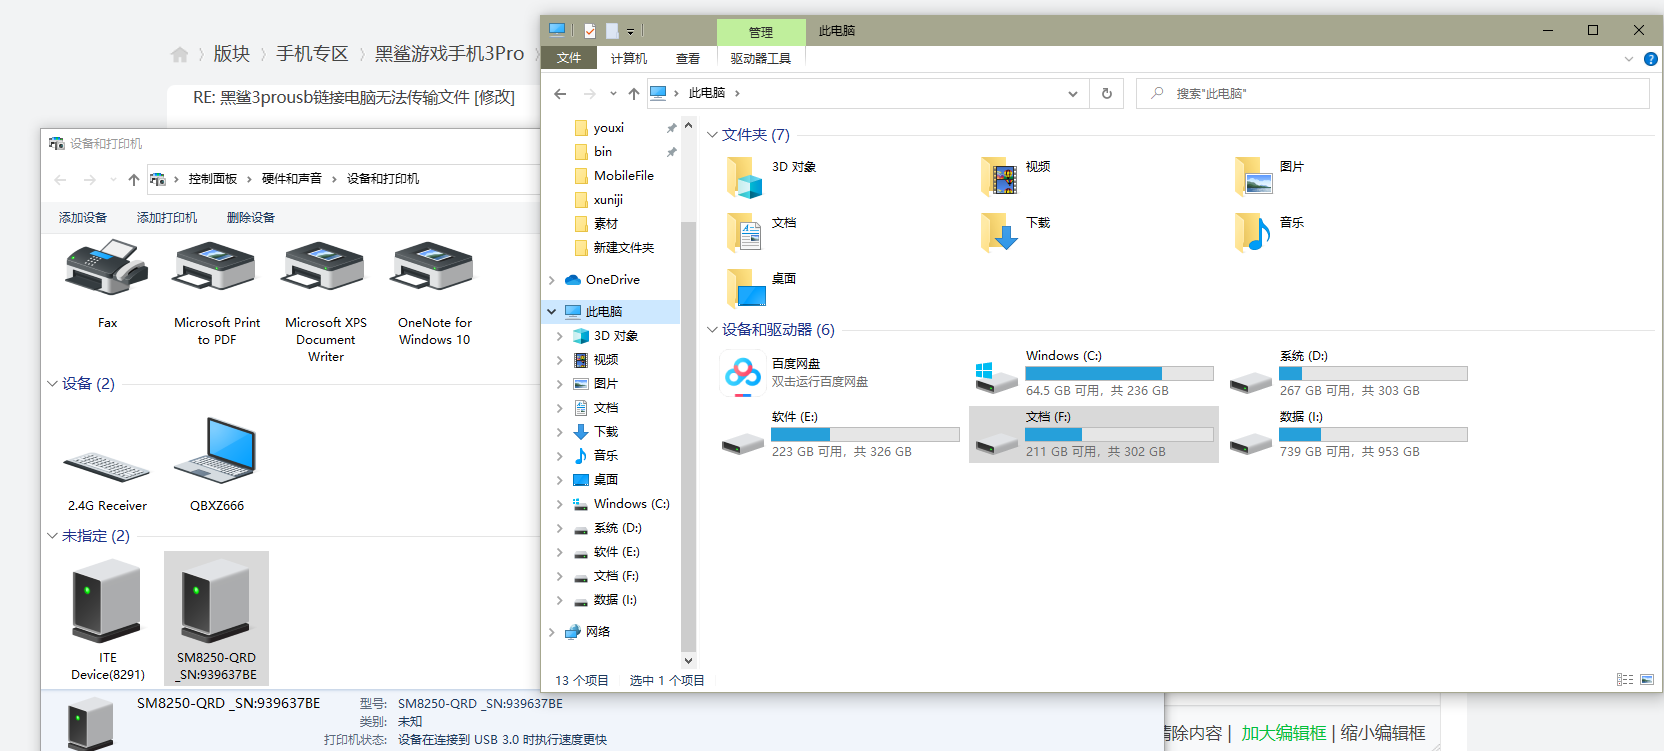Open 版块 breadcrumb link
This screenshot has width=1664, height=751.
pos(231,54)
